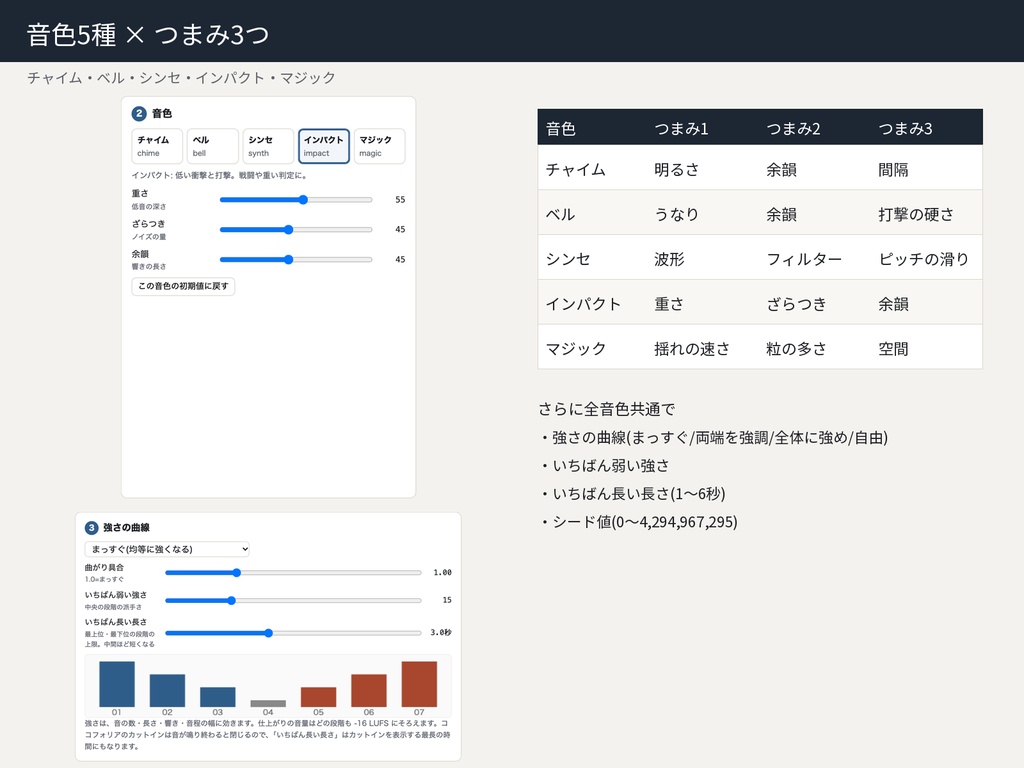Image resolution: width=1024 pixels, height=768 pixels.
Task: Click the ピッチの滑り cell in the table
Action: tap(923, 259)
